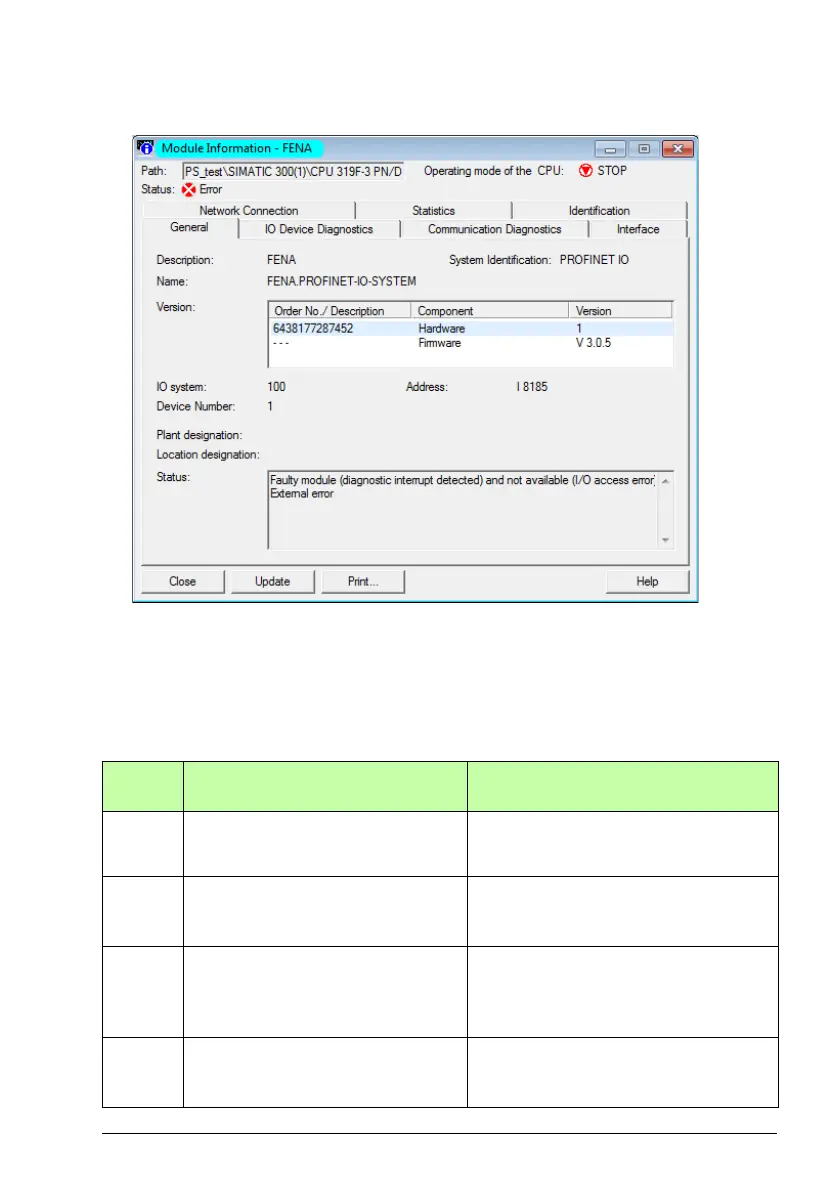Image resolution: width=840 pixels, height=1190 pixels.
Task: Click the I 8185 address value
Action: [x=532, y=387]
